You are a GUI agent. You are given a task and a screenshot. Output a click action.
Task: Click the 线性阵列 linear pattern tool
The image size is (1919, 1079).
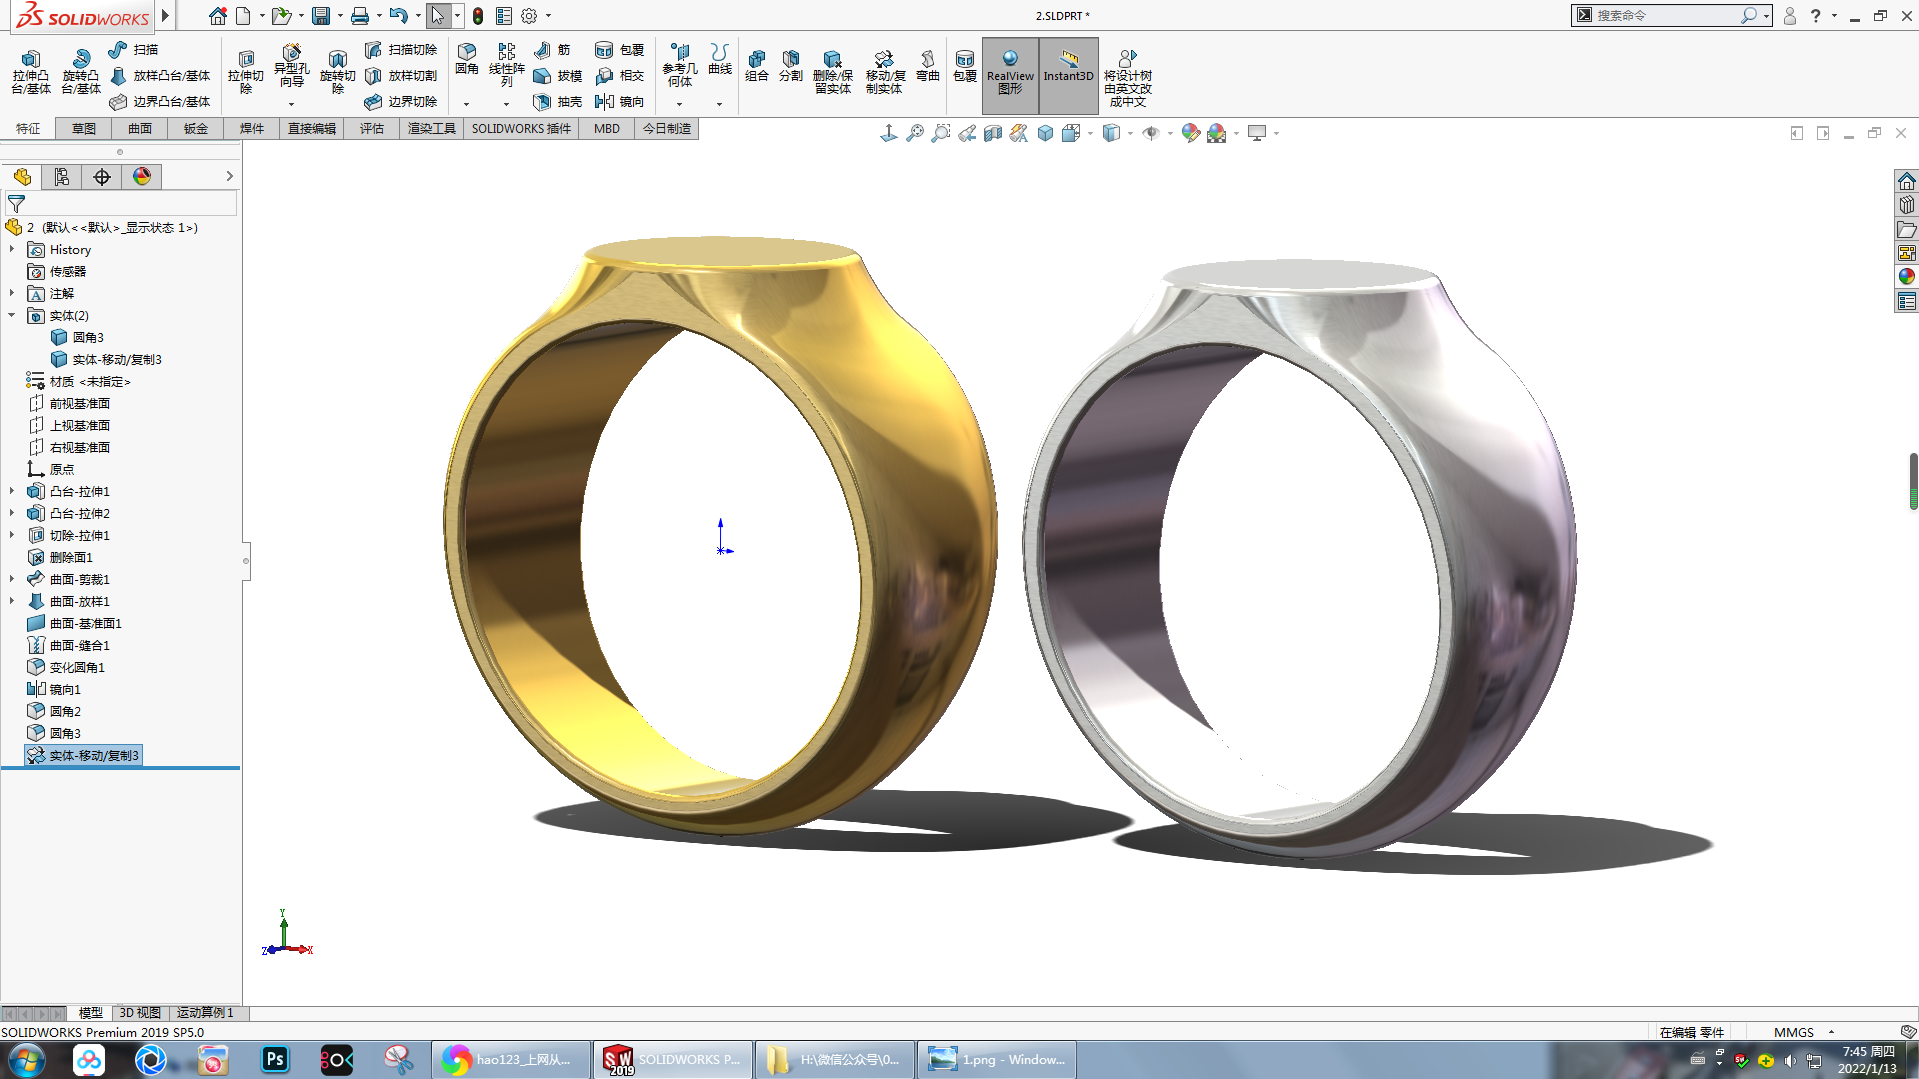[x=507, y=66]
